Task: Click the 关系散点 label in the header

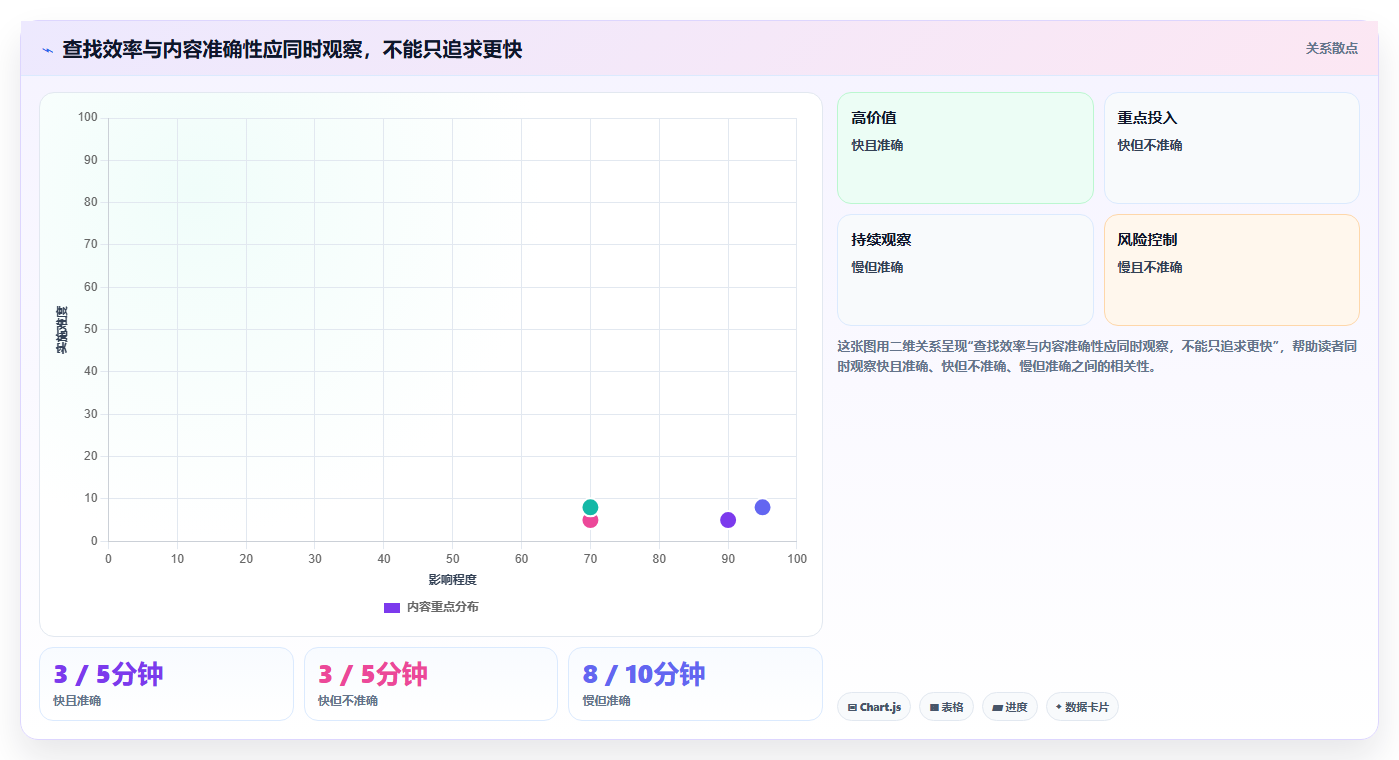Action: (x=1331, y=48)
